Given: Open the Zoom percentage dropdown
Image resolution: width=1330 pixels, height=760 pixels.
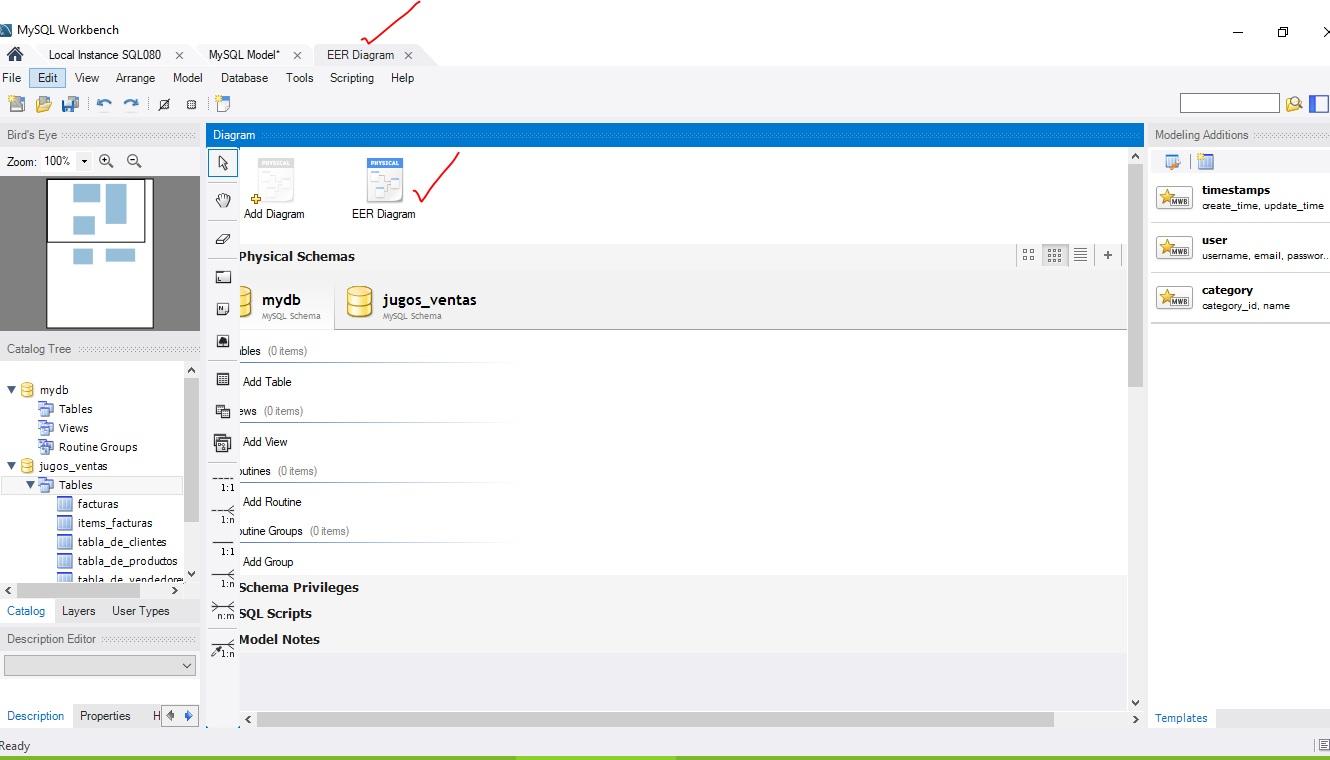Looking at the screenshot, I should tap(84, 161).
